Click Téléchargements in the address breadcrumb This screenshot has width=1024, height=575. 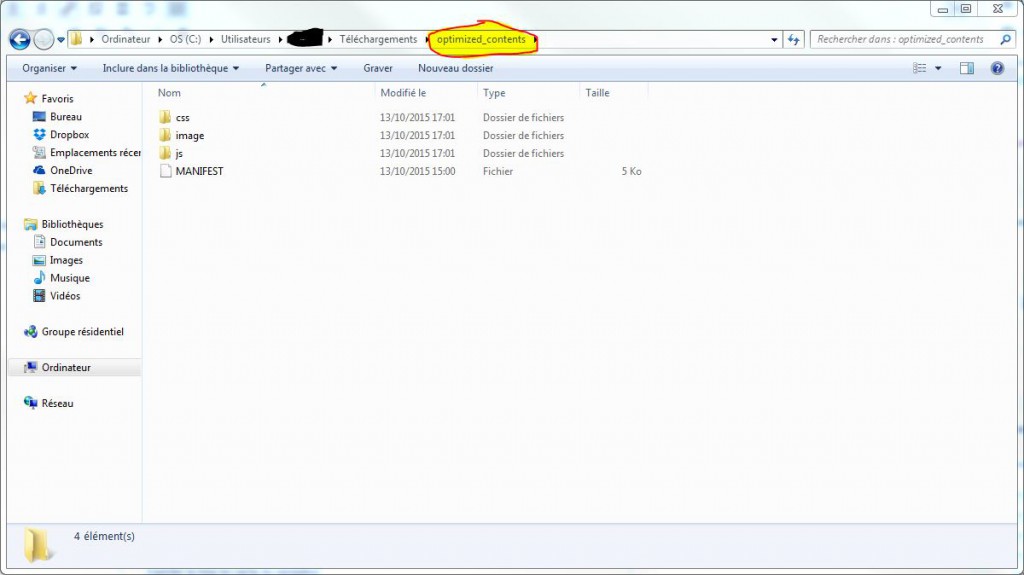[378, 40]
